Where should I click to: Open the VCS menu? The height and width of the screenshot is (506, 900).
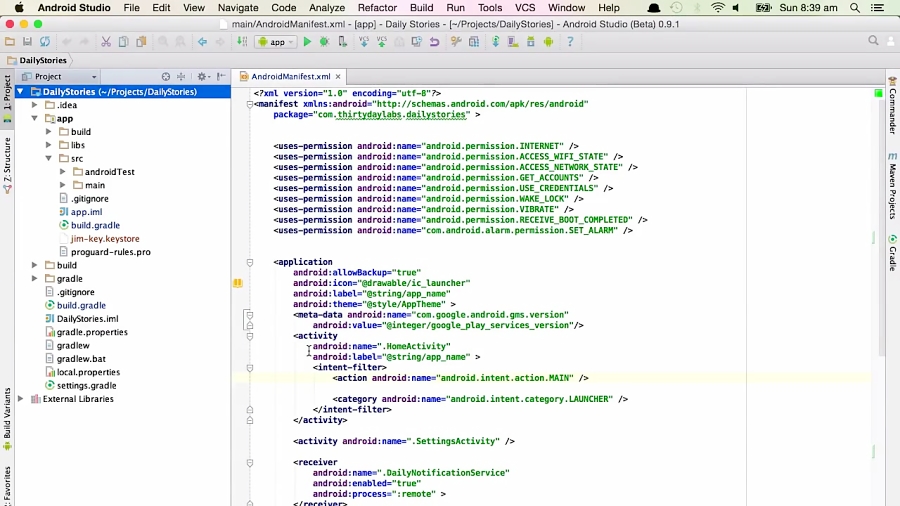(525, 8)
